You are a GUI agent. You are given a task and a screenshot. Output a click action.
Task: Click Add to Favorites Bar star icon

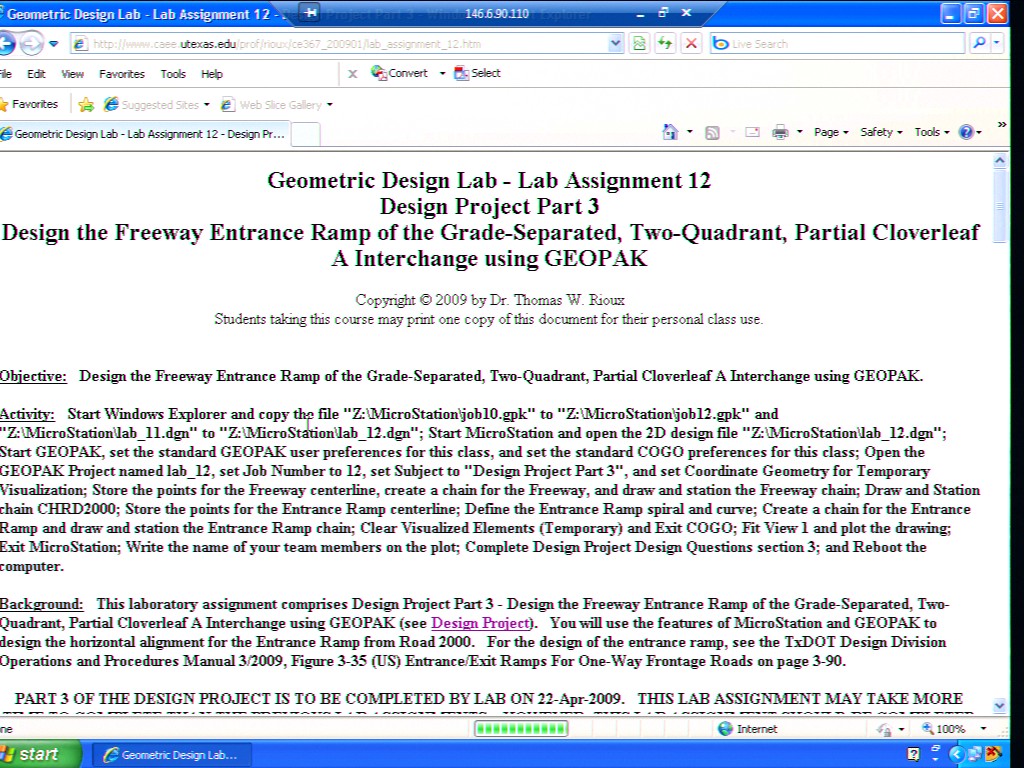click(x=86, y=104)
